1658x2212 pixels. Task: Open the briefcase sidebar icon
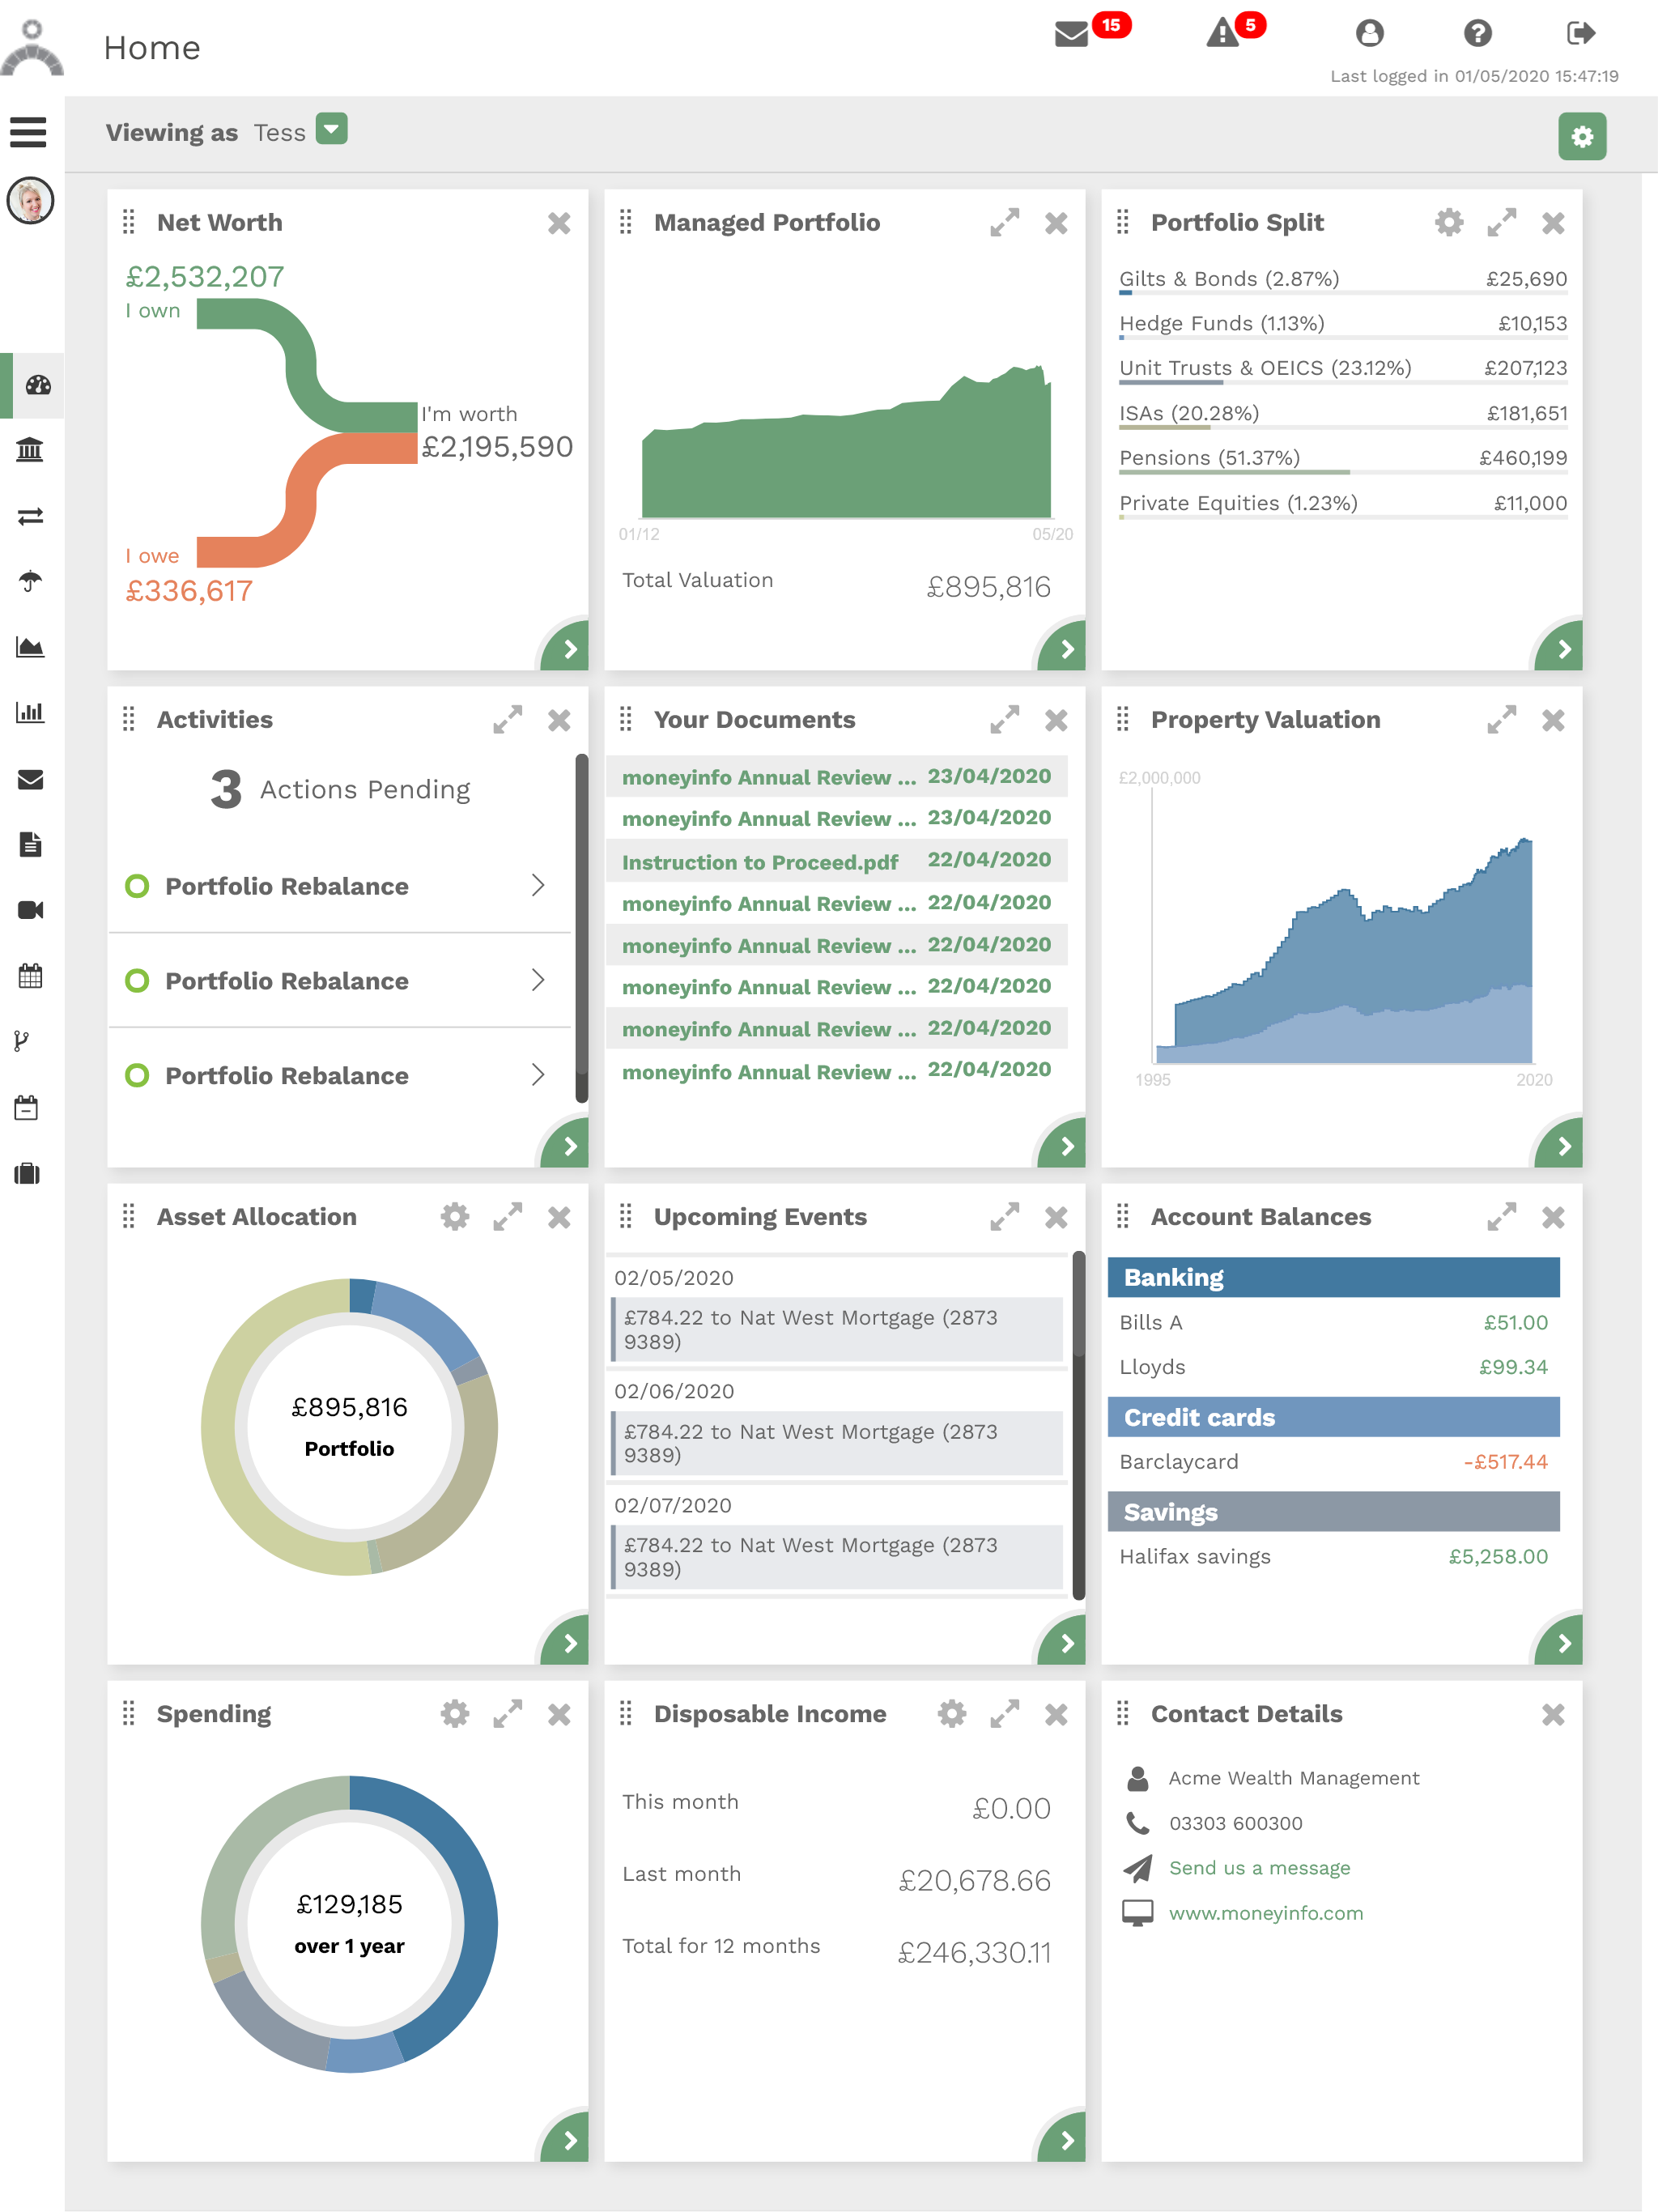[x=27, y=1173]
